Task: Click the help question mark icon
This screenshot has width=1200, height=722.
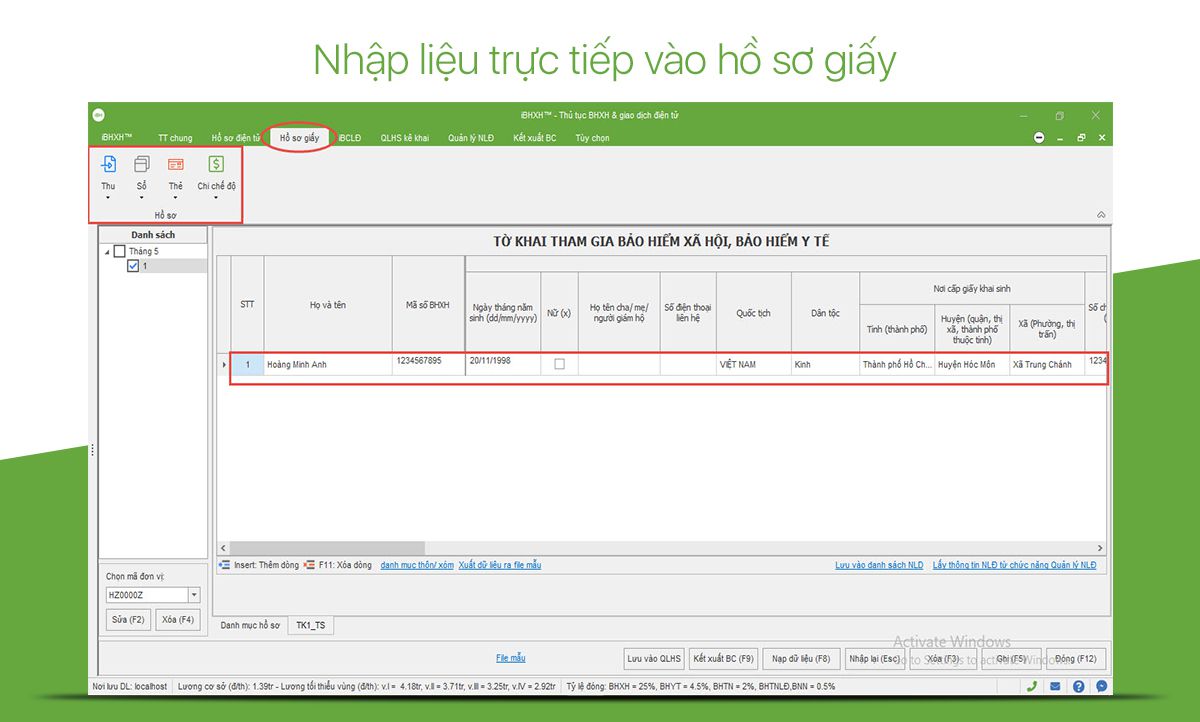Action: (1079, 686)
